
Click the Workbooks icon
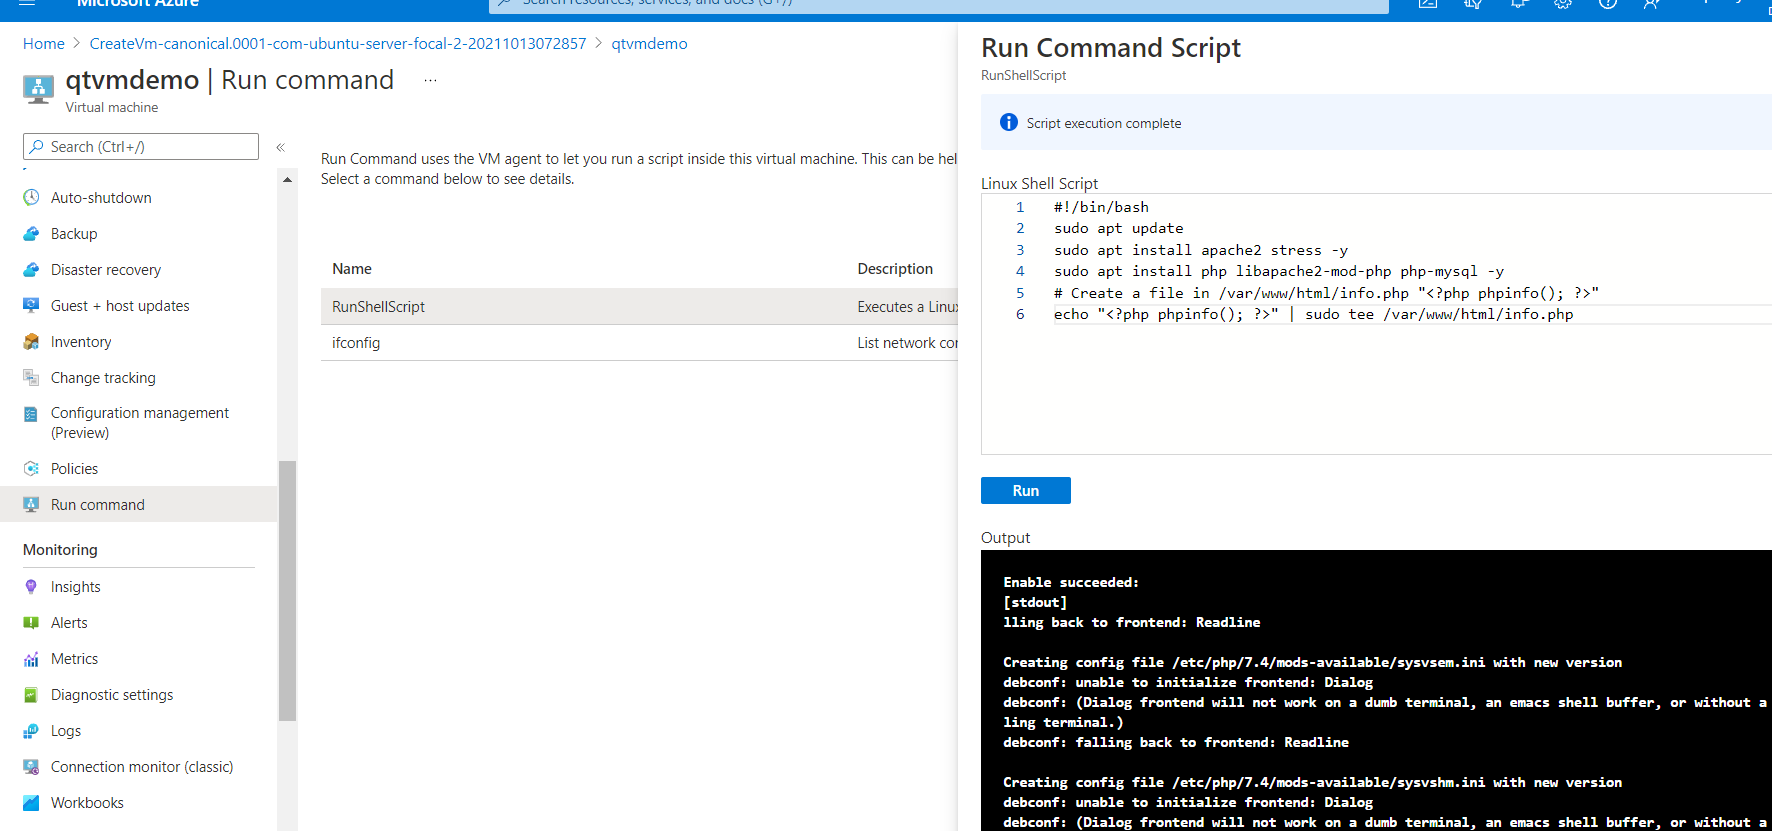[x=31, y=802]
